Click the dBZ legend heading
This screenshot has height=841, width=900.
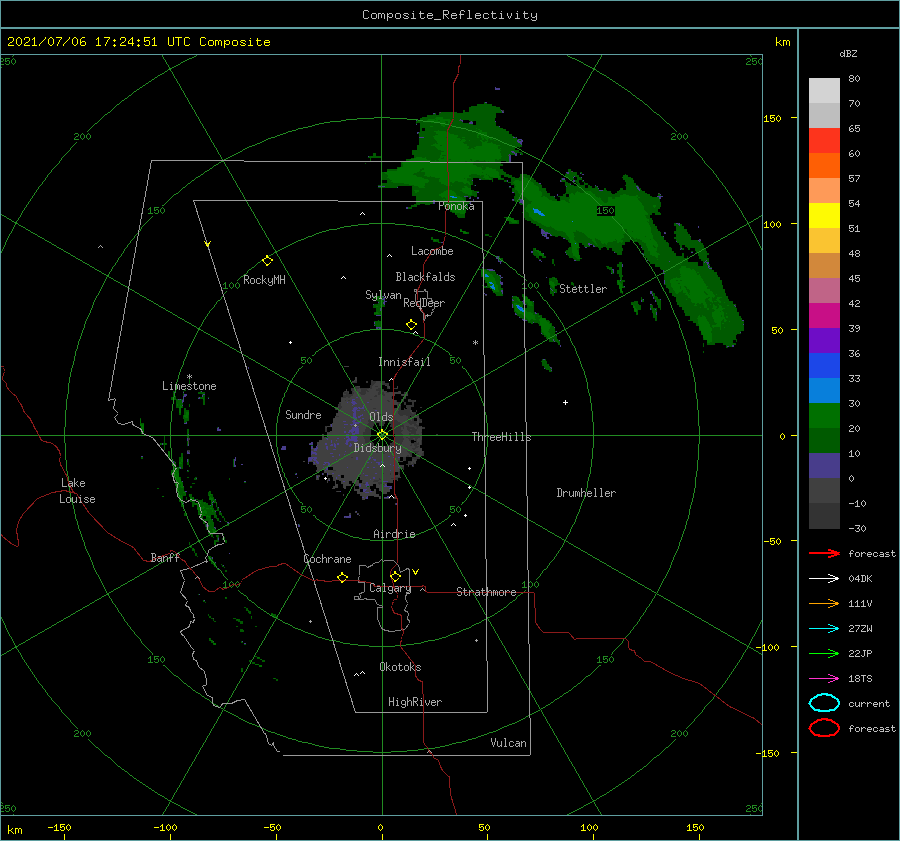pos(848,53)
